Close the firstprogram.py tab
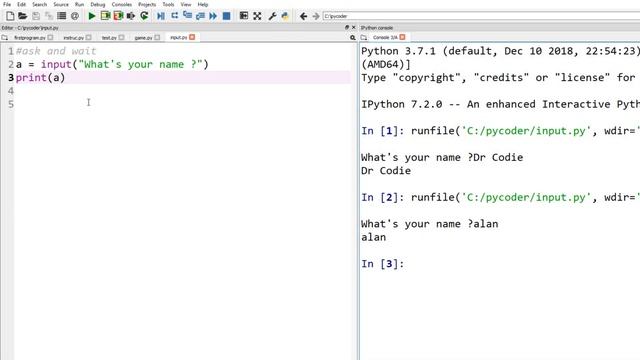This screenshot has width=640, height=360. point(50,37)
